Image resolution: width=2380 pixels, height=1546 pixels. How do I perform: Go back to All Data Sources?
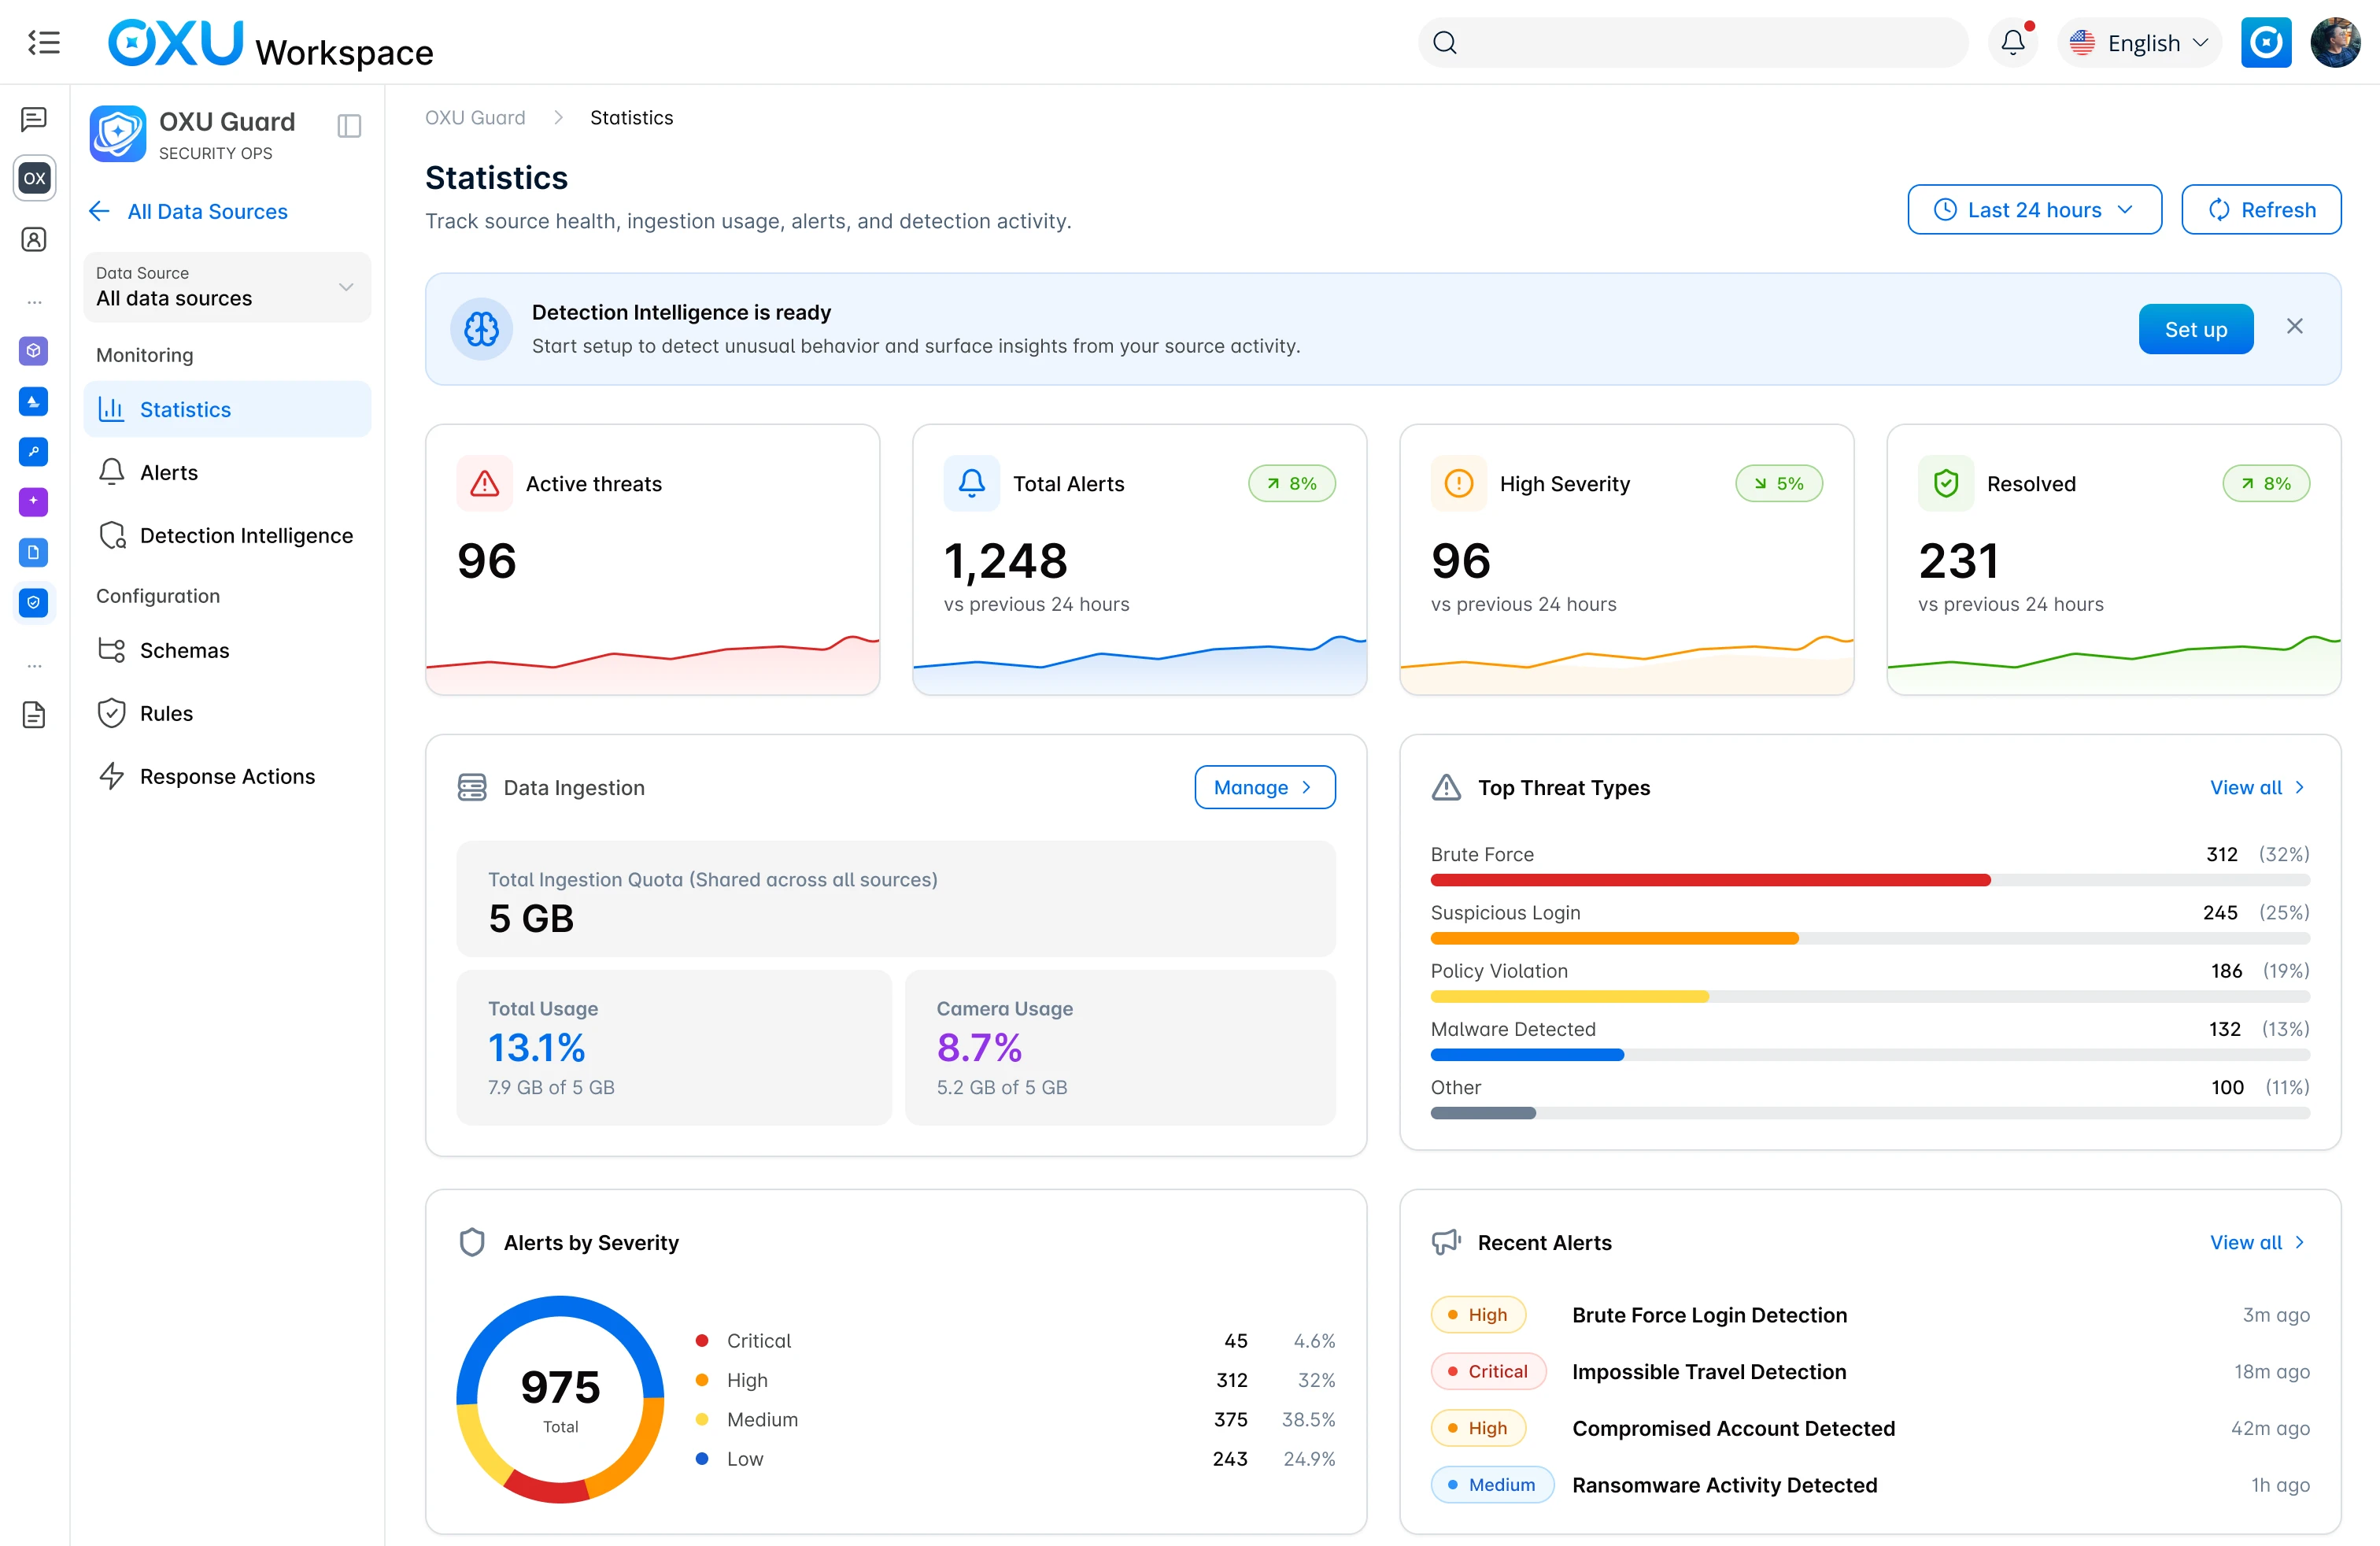[x=189, y=211]
